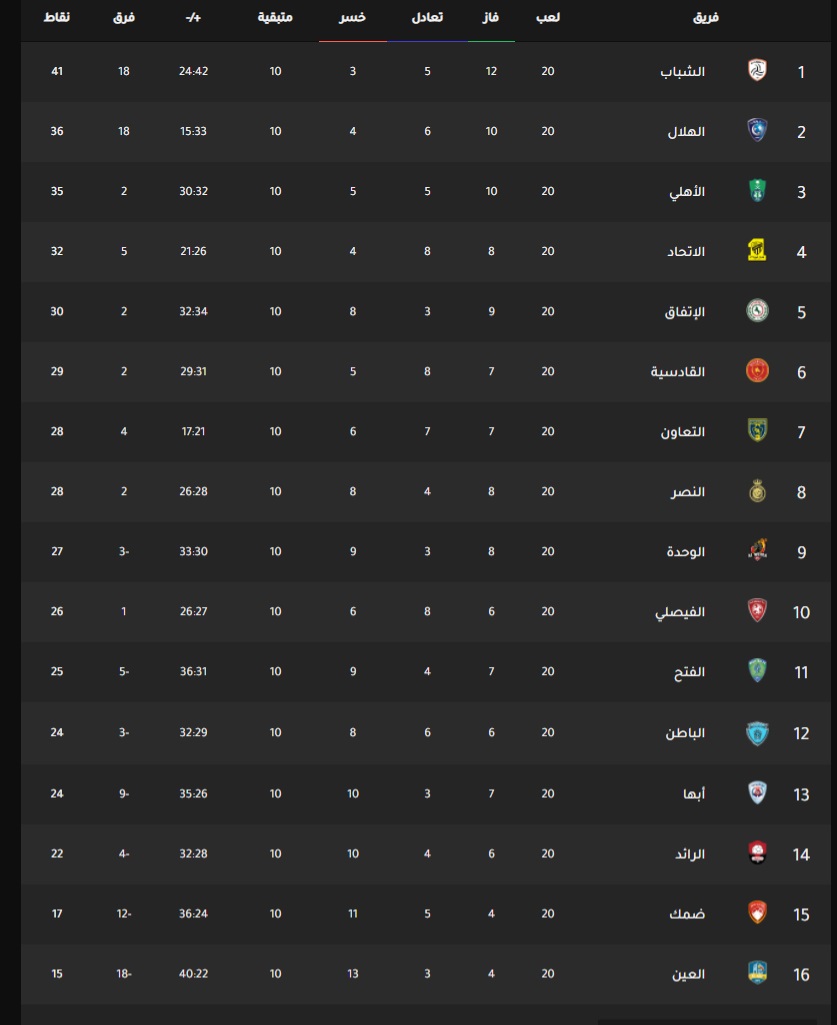Sort table by فاز column header

pos(491,18)
